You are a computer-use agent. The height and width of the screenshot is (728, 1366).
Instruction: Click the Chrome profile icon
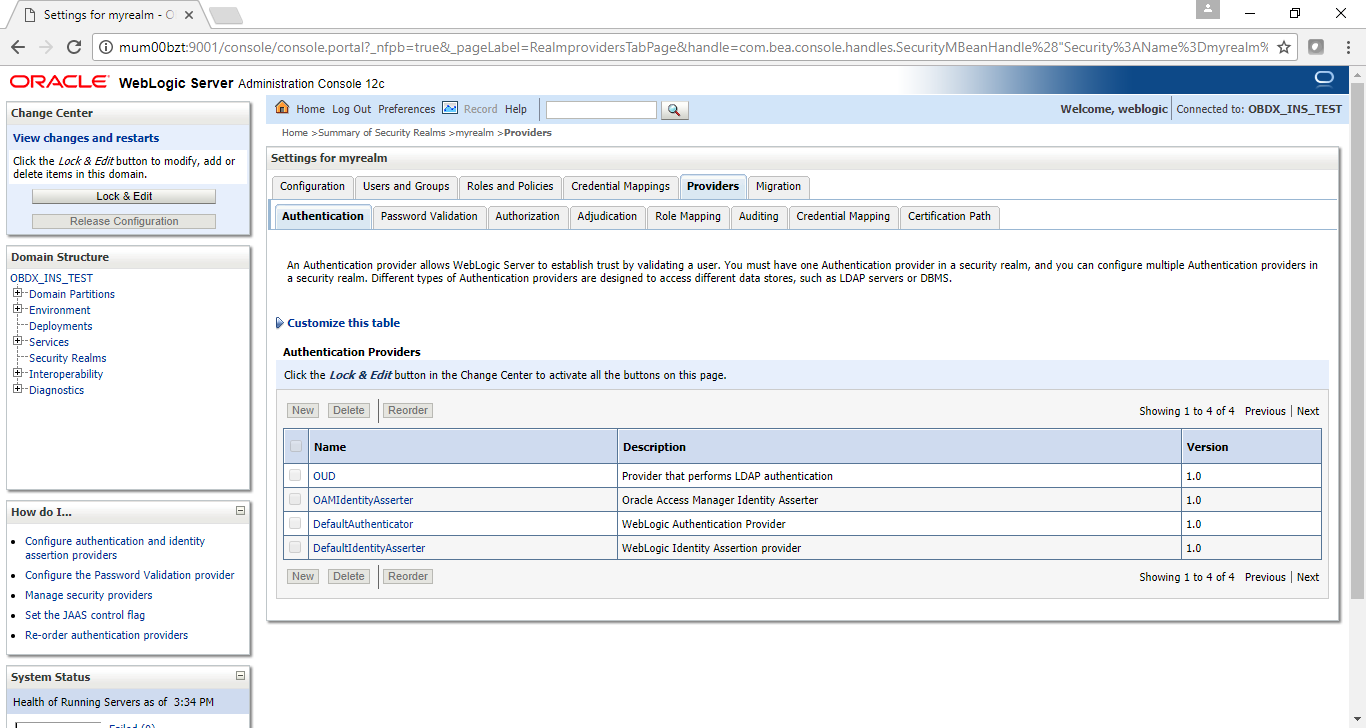tap(1208, 9)
